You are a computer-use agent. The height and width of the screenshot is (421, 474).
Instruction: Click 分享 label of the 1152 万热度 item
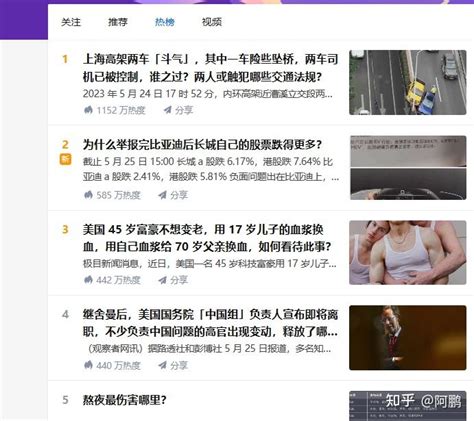184,110
